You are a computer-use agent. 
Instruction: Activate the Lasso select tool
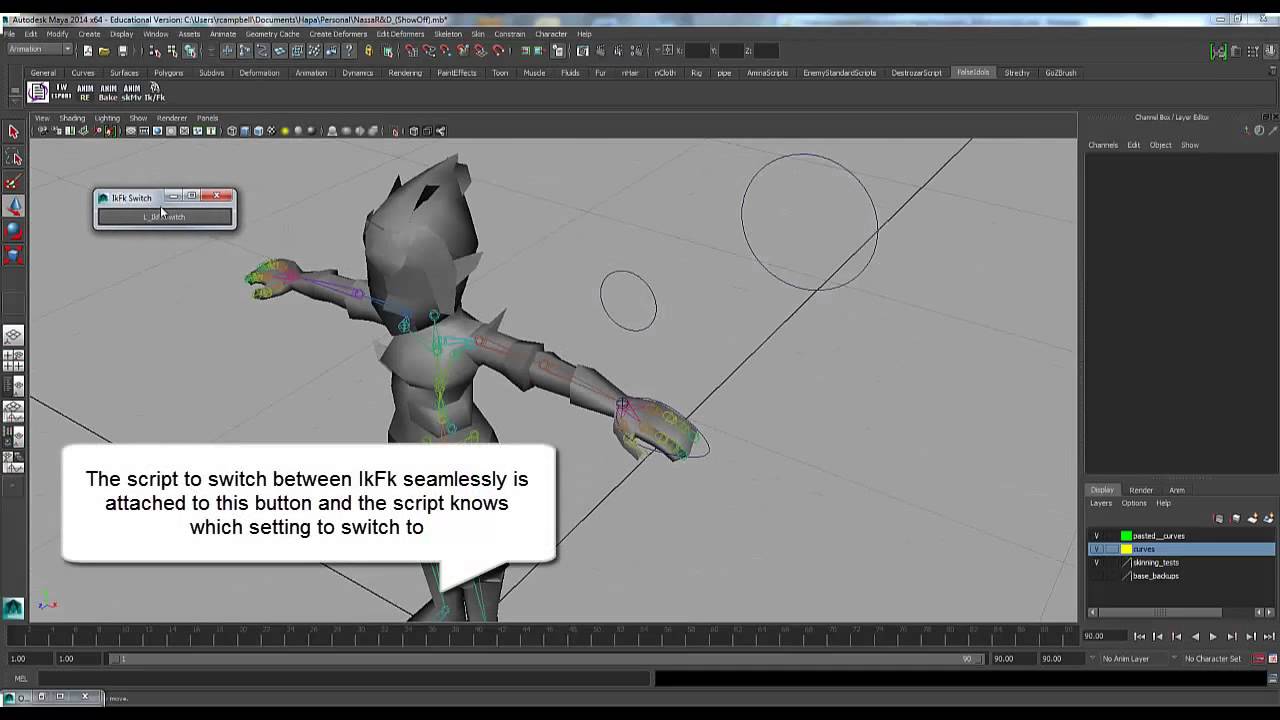click(x=13, y=157)
